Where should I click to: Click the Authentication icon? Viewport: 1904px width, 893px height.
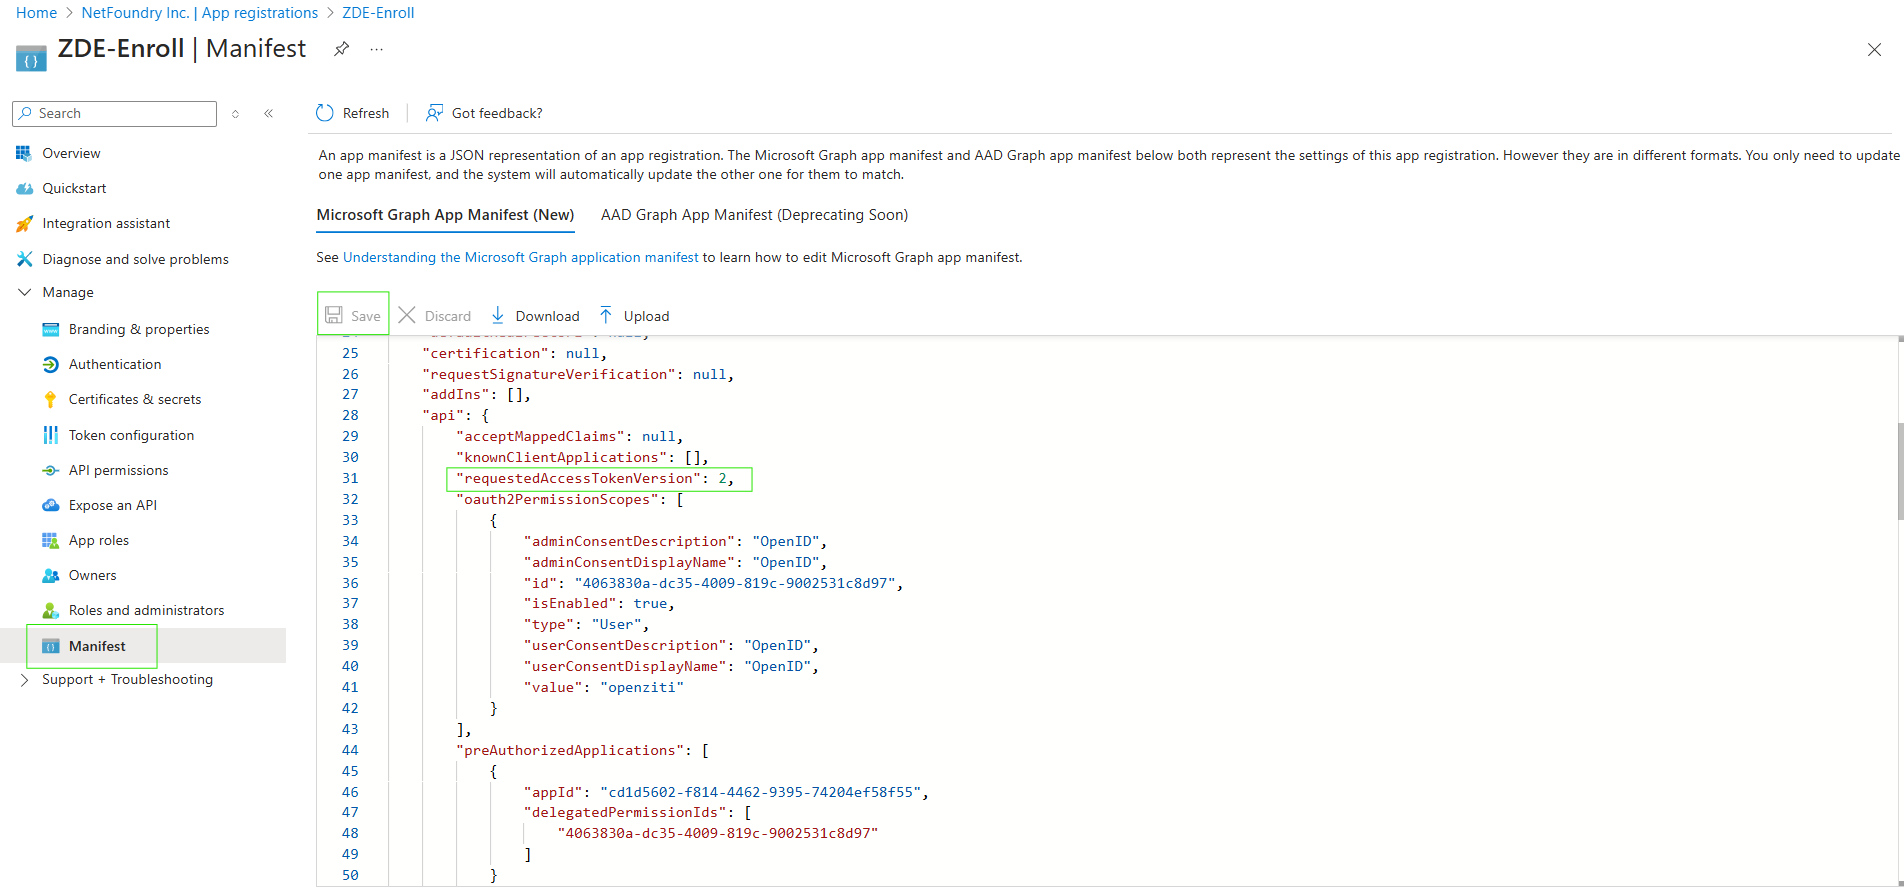click(x=50, y=364)
